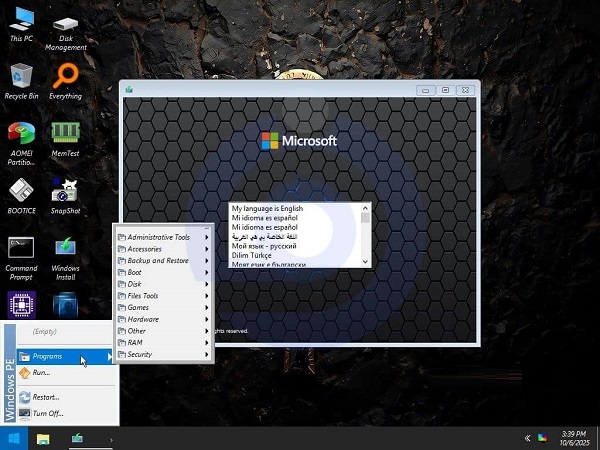Select "Dilim Türkçe" language option
The width and height of the screenshot is (600, 450).
[295, 255]
